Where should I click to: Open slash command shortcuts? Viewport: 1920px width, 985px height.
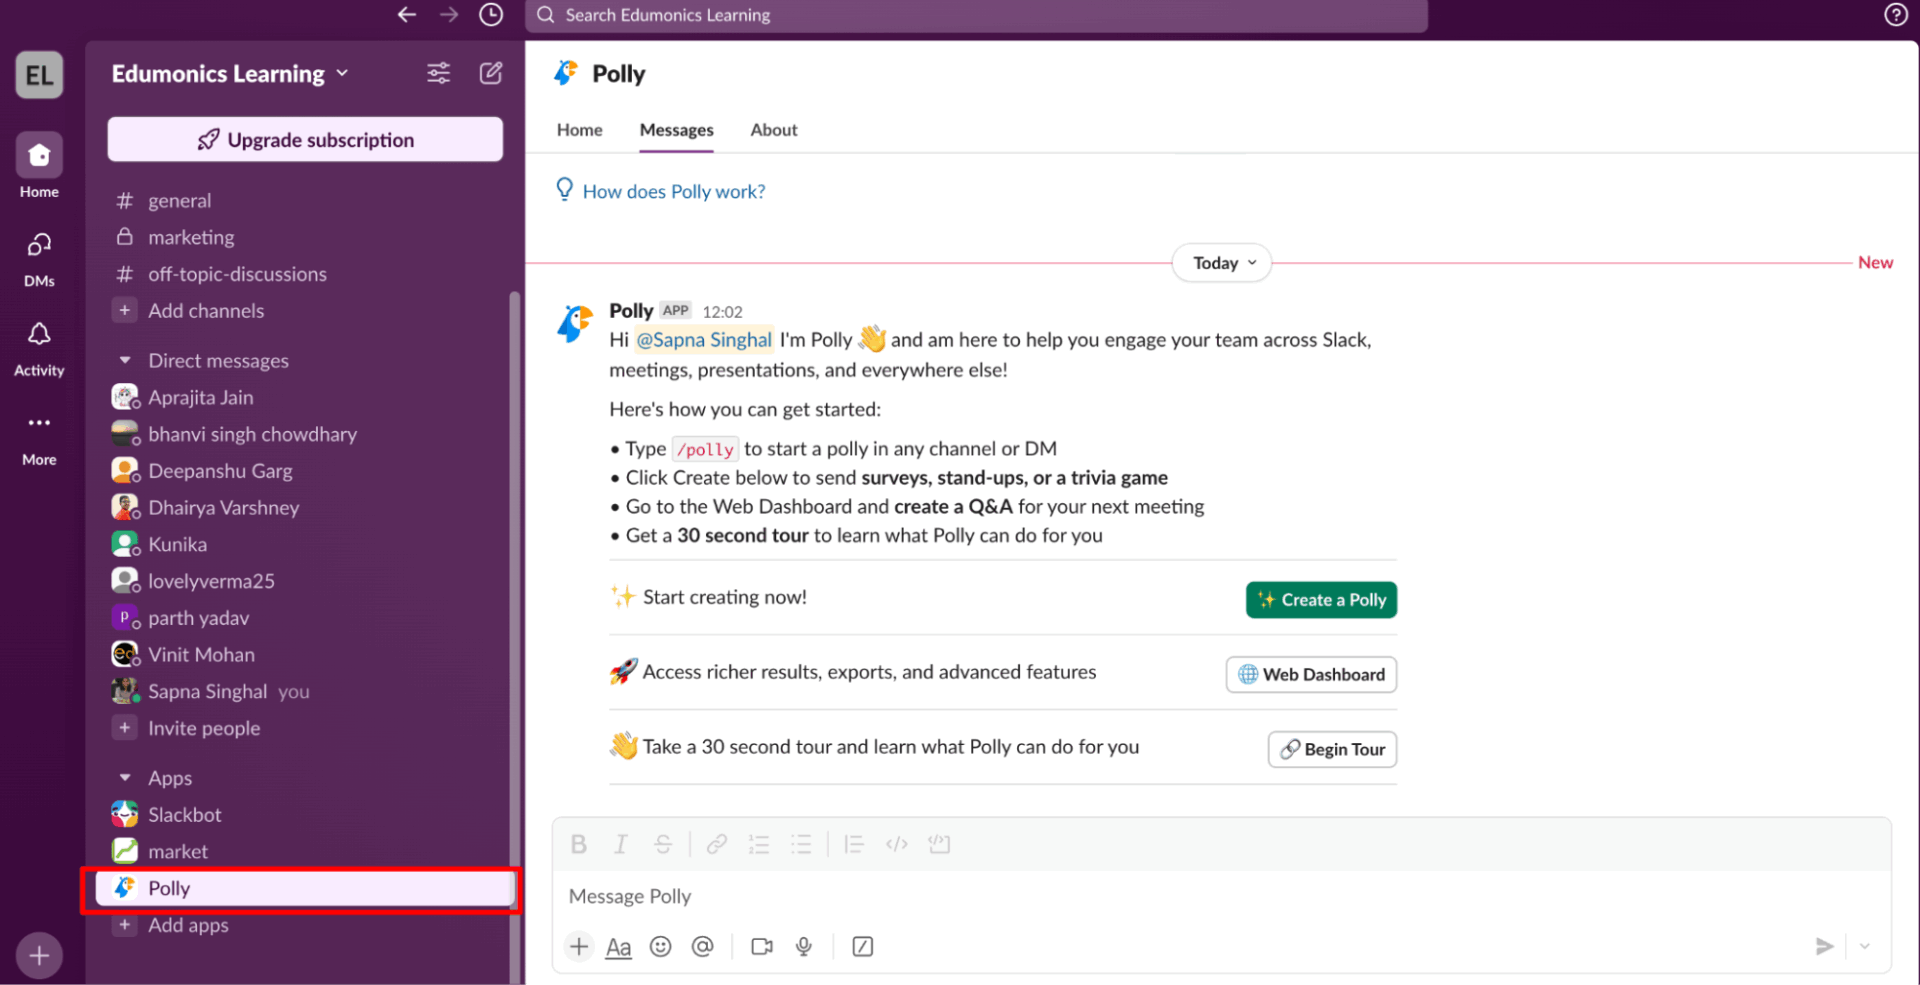coord(863,946)
